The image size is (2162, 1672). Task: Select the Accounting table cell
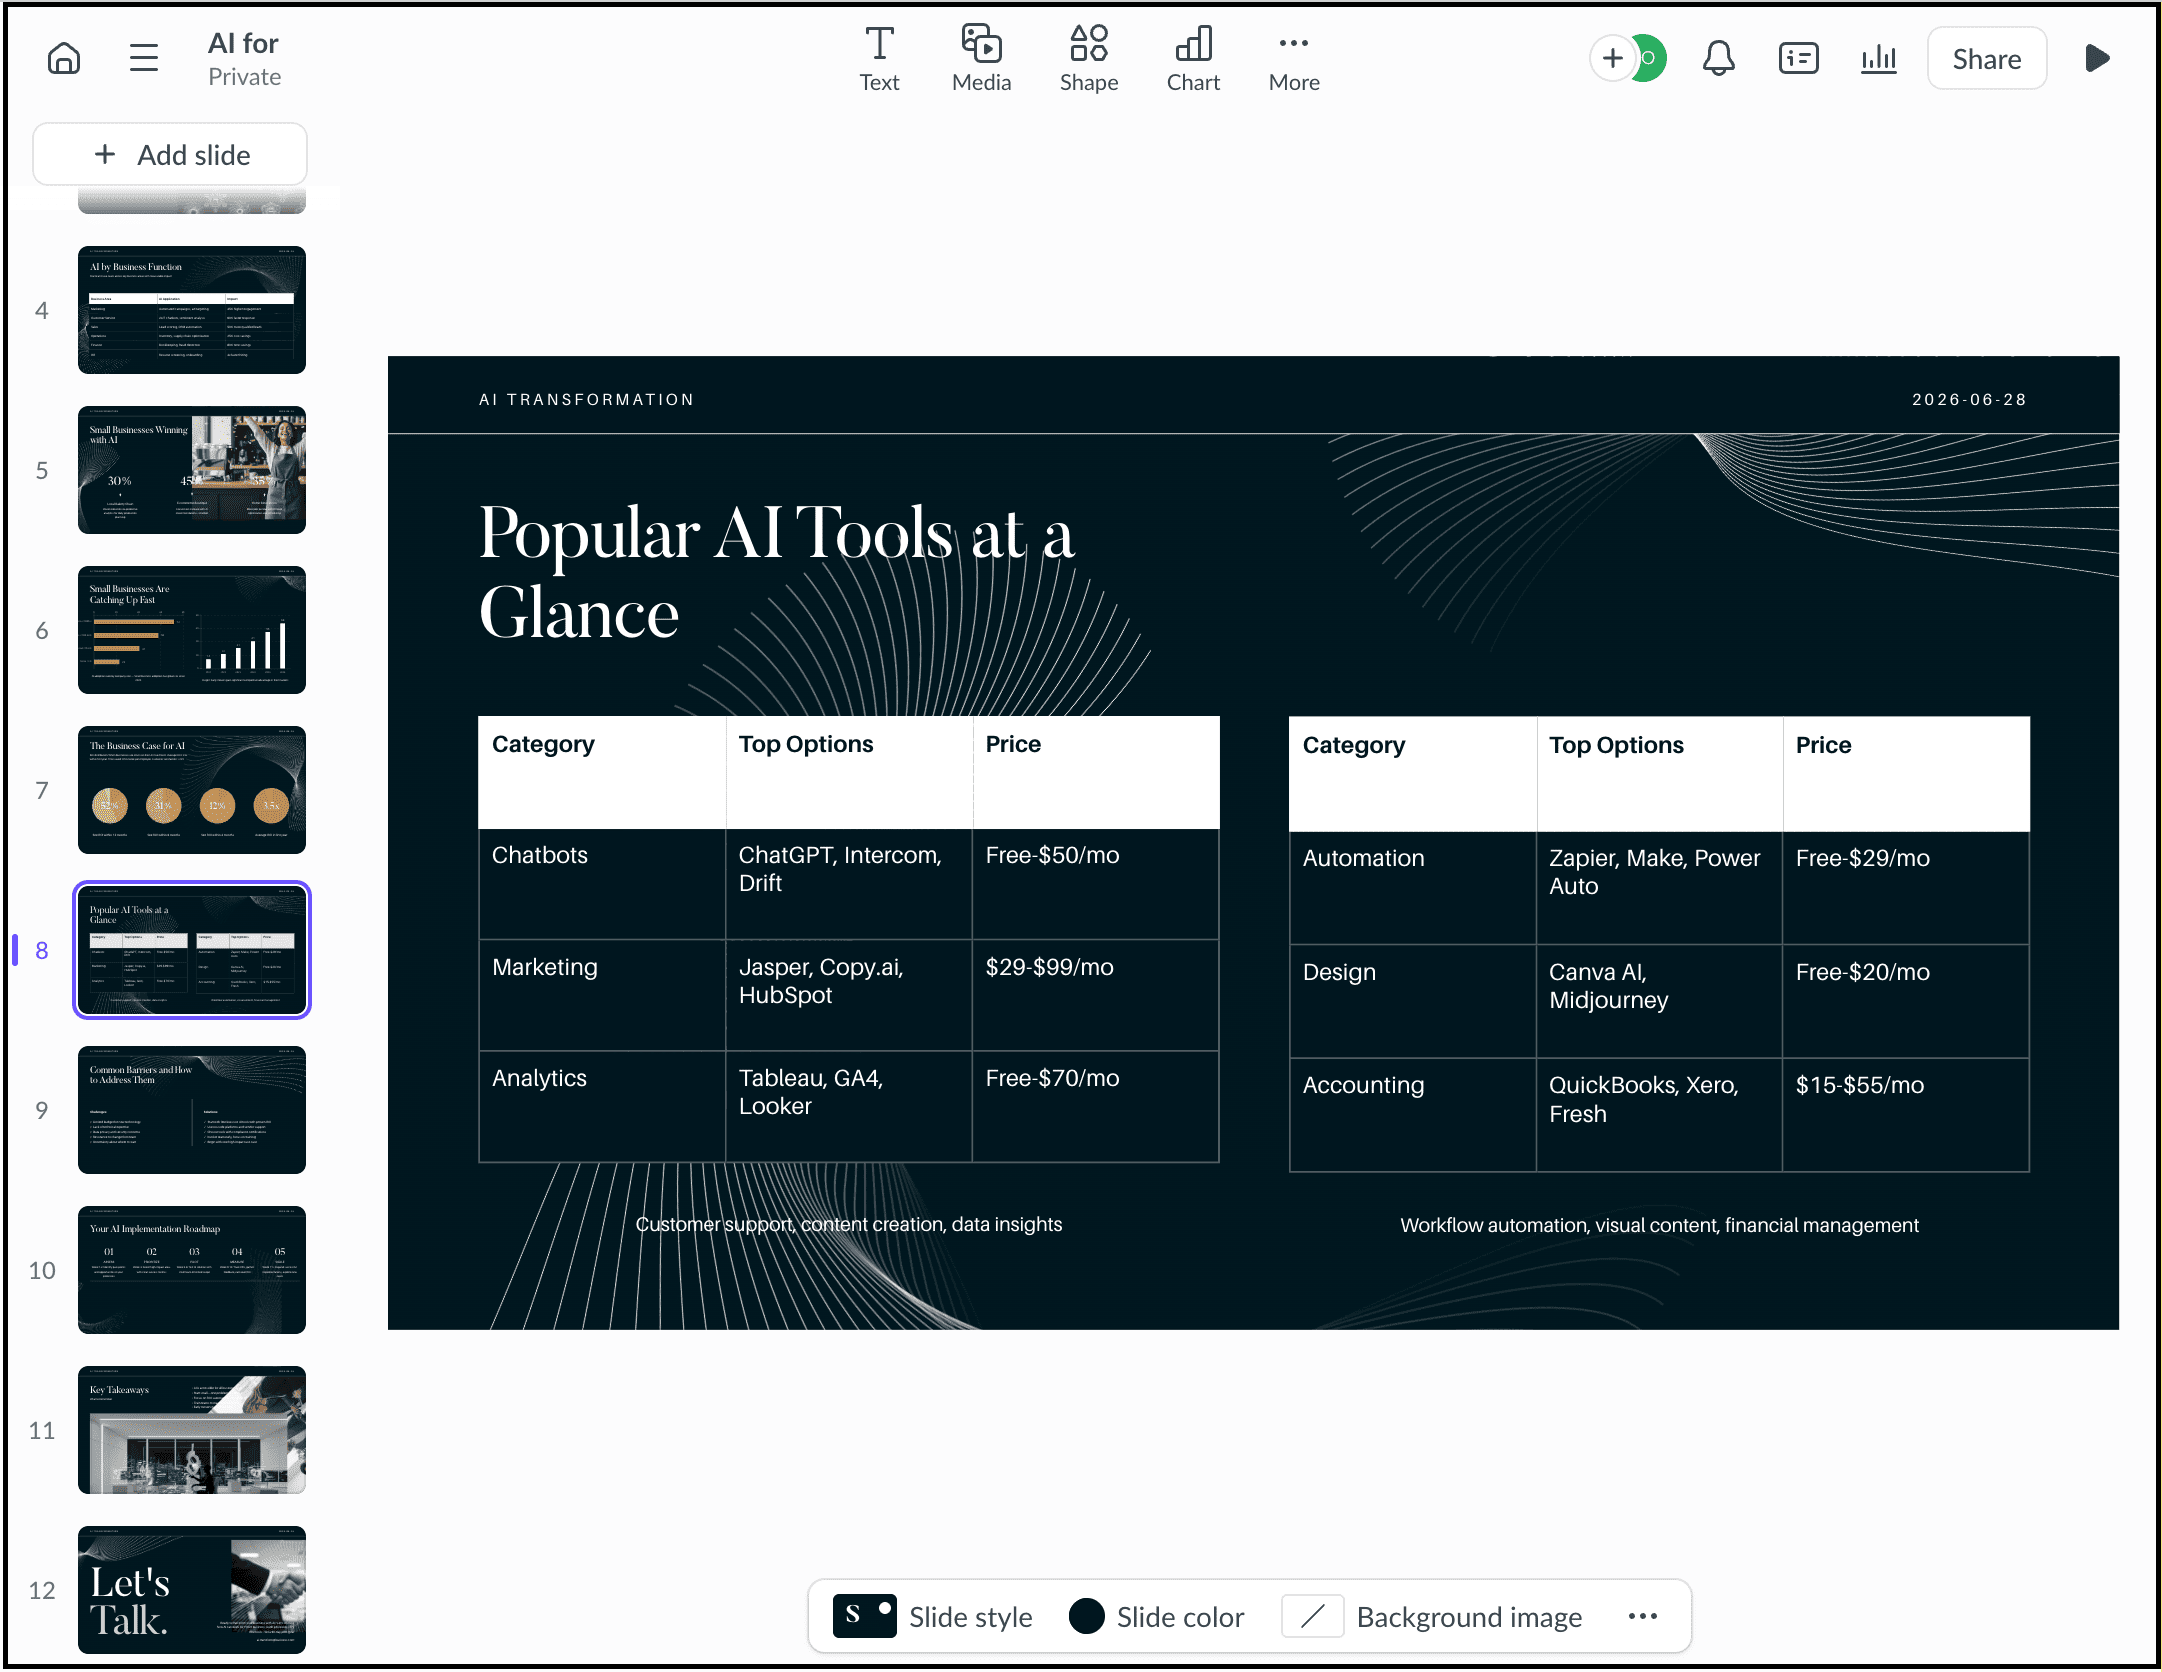tap(1413, 1115)
